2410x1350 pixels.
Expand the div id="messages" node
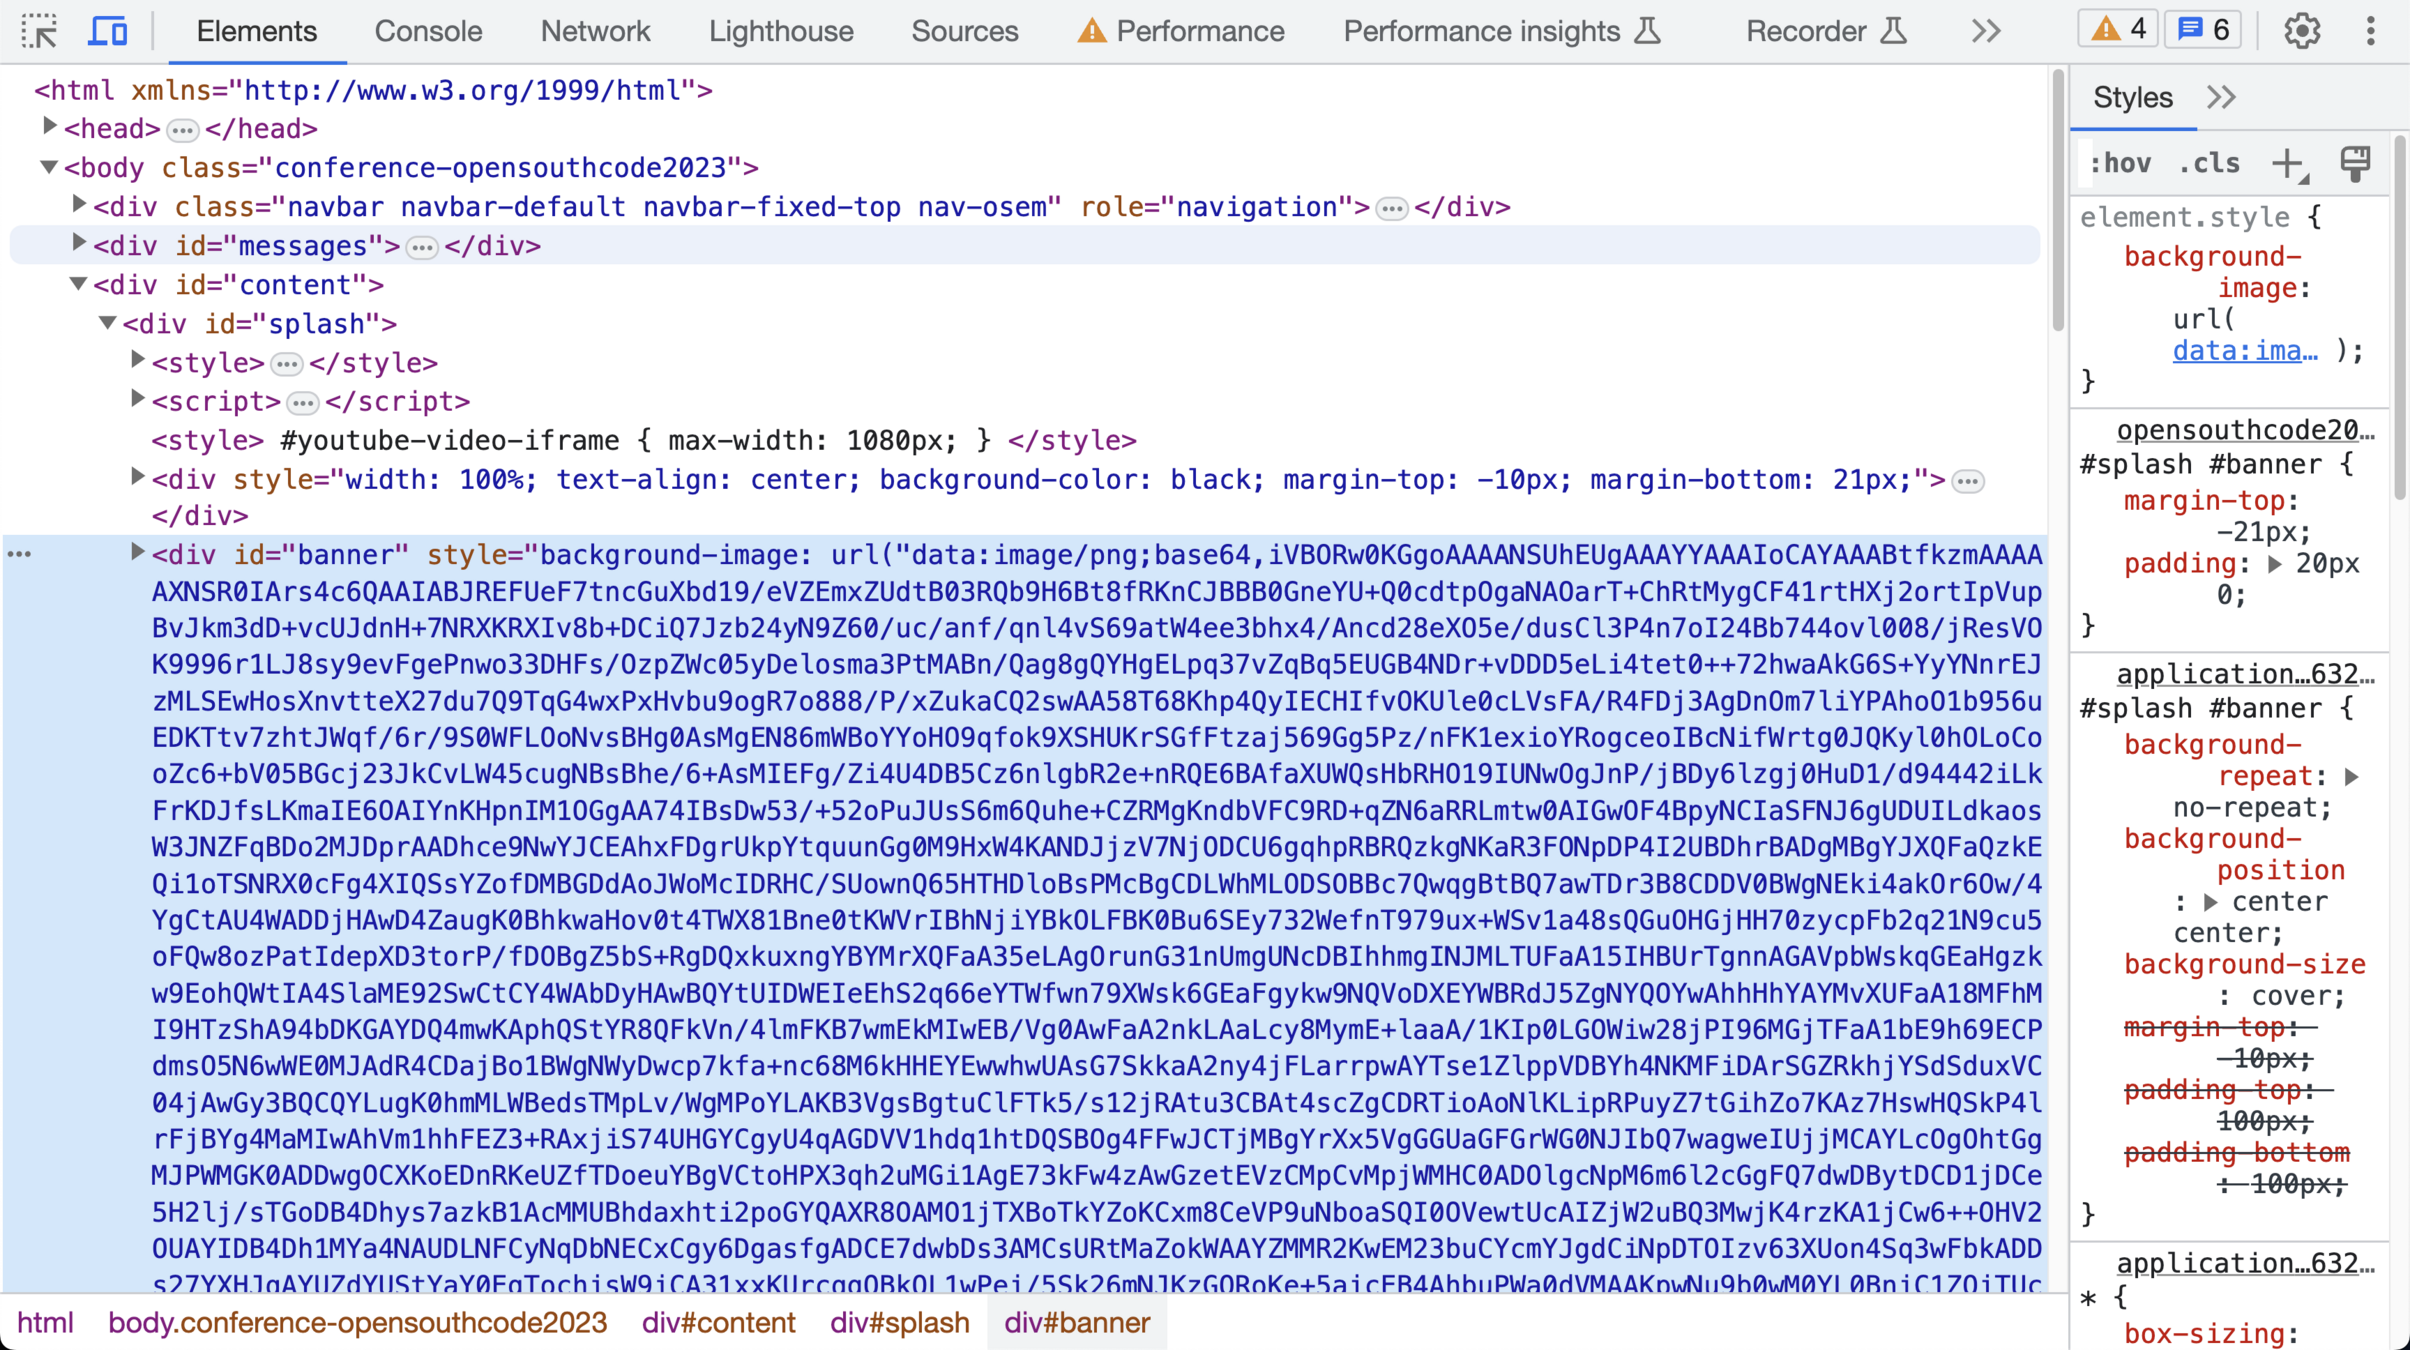click(x=78, y=244)
